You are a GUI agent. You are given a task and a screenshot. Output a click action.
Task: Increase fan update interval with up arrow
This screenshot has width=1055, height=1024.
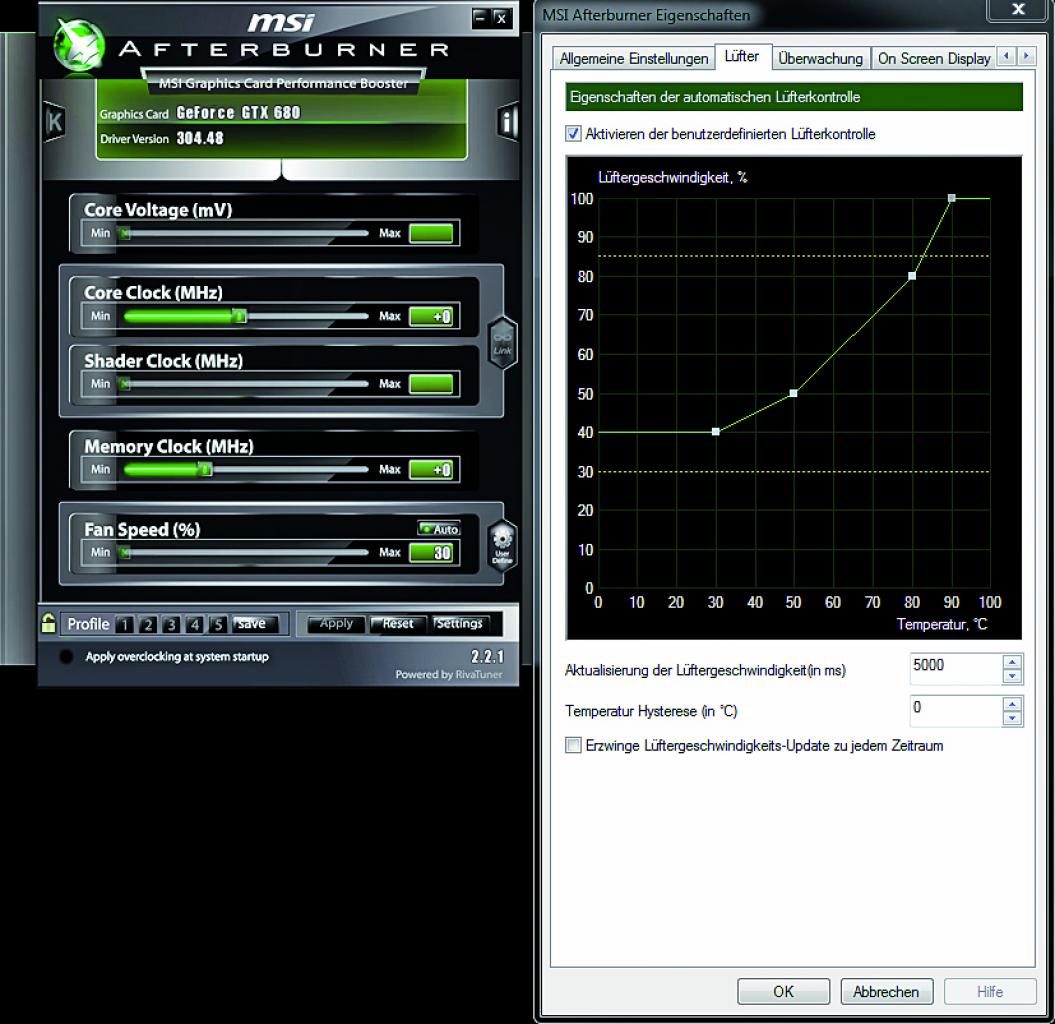tap(1012, 661)
